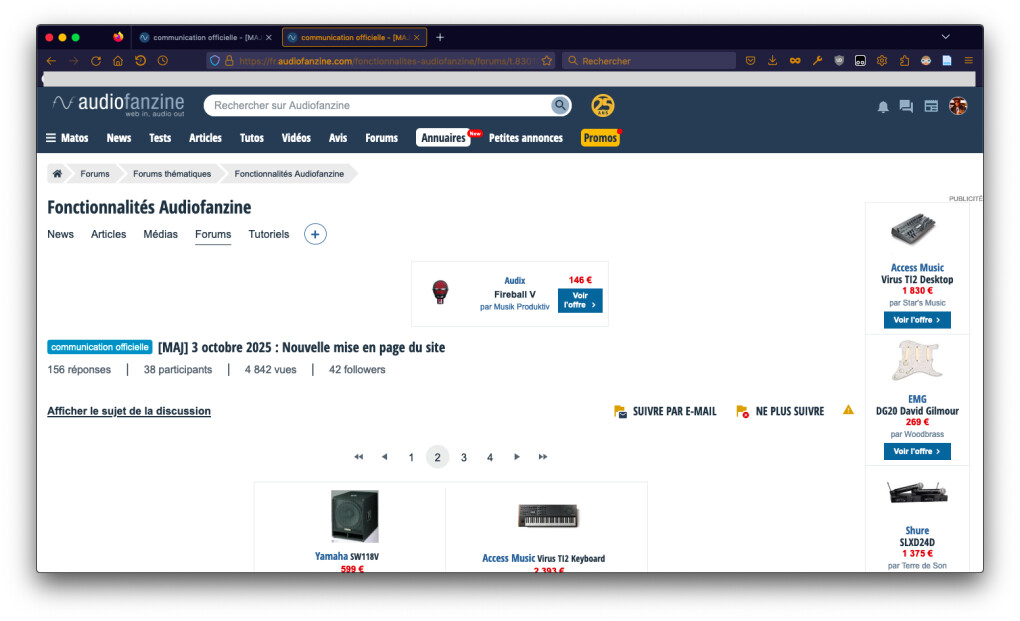Screen dimensions: 1020x621
Task: Click the tracking protection shield in URL bar
Action: click(x=214, y=60)
